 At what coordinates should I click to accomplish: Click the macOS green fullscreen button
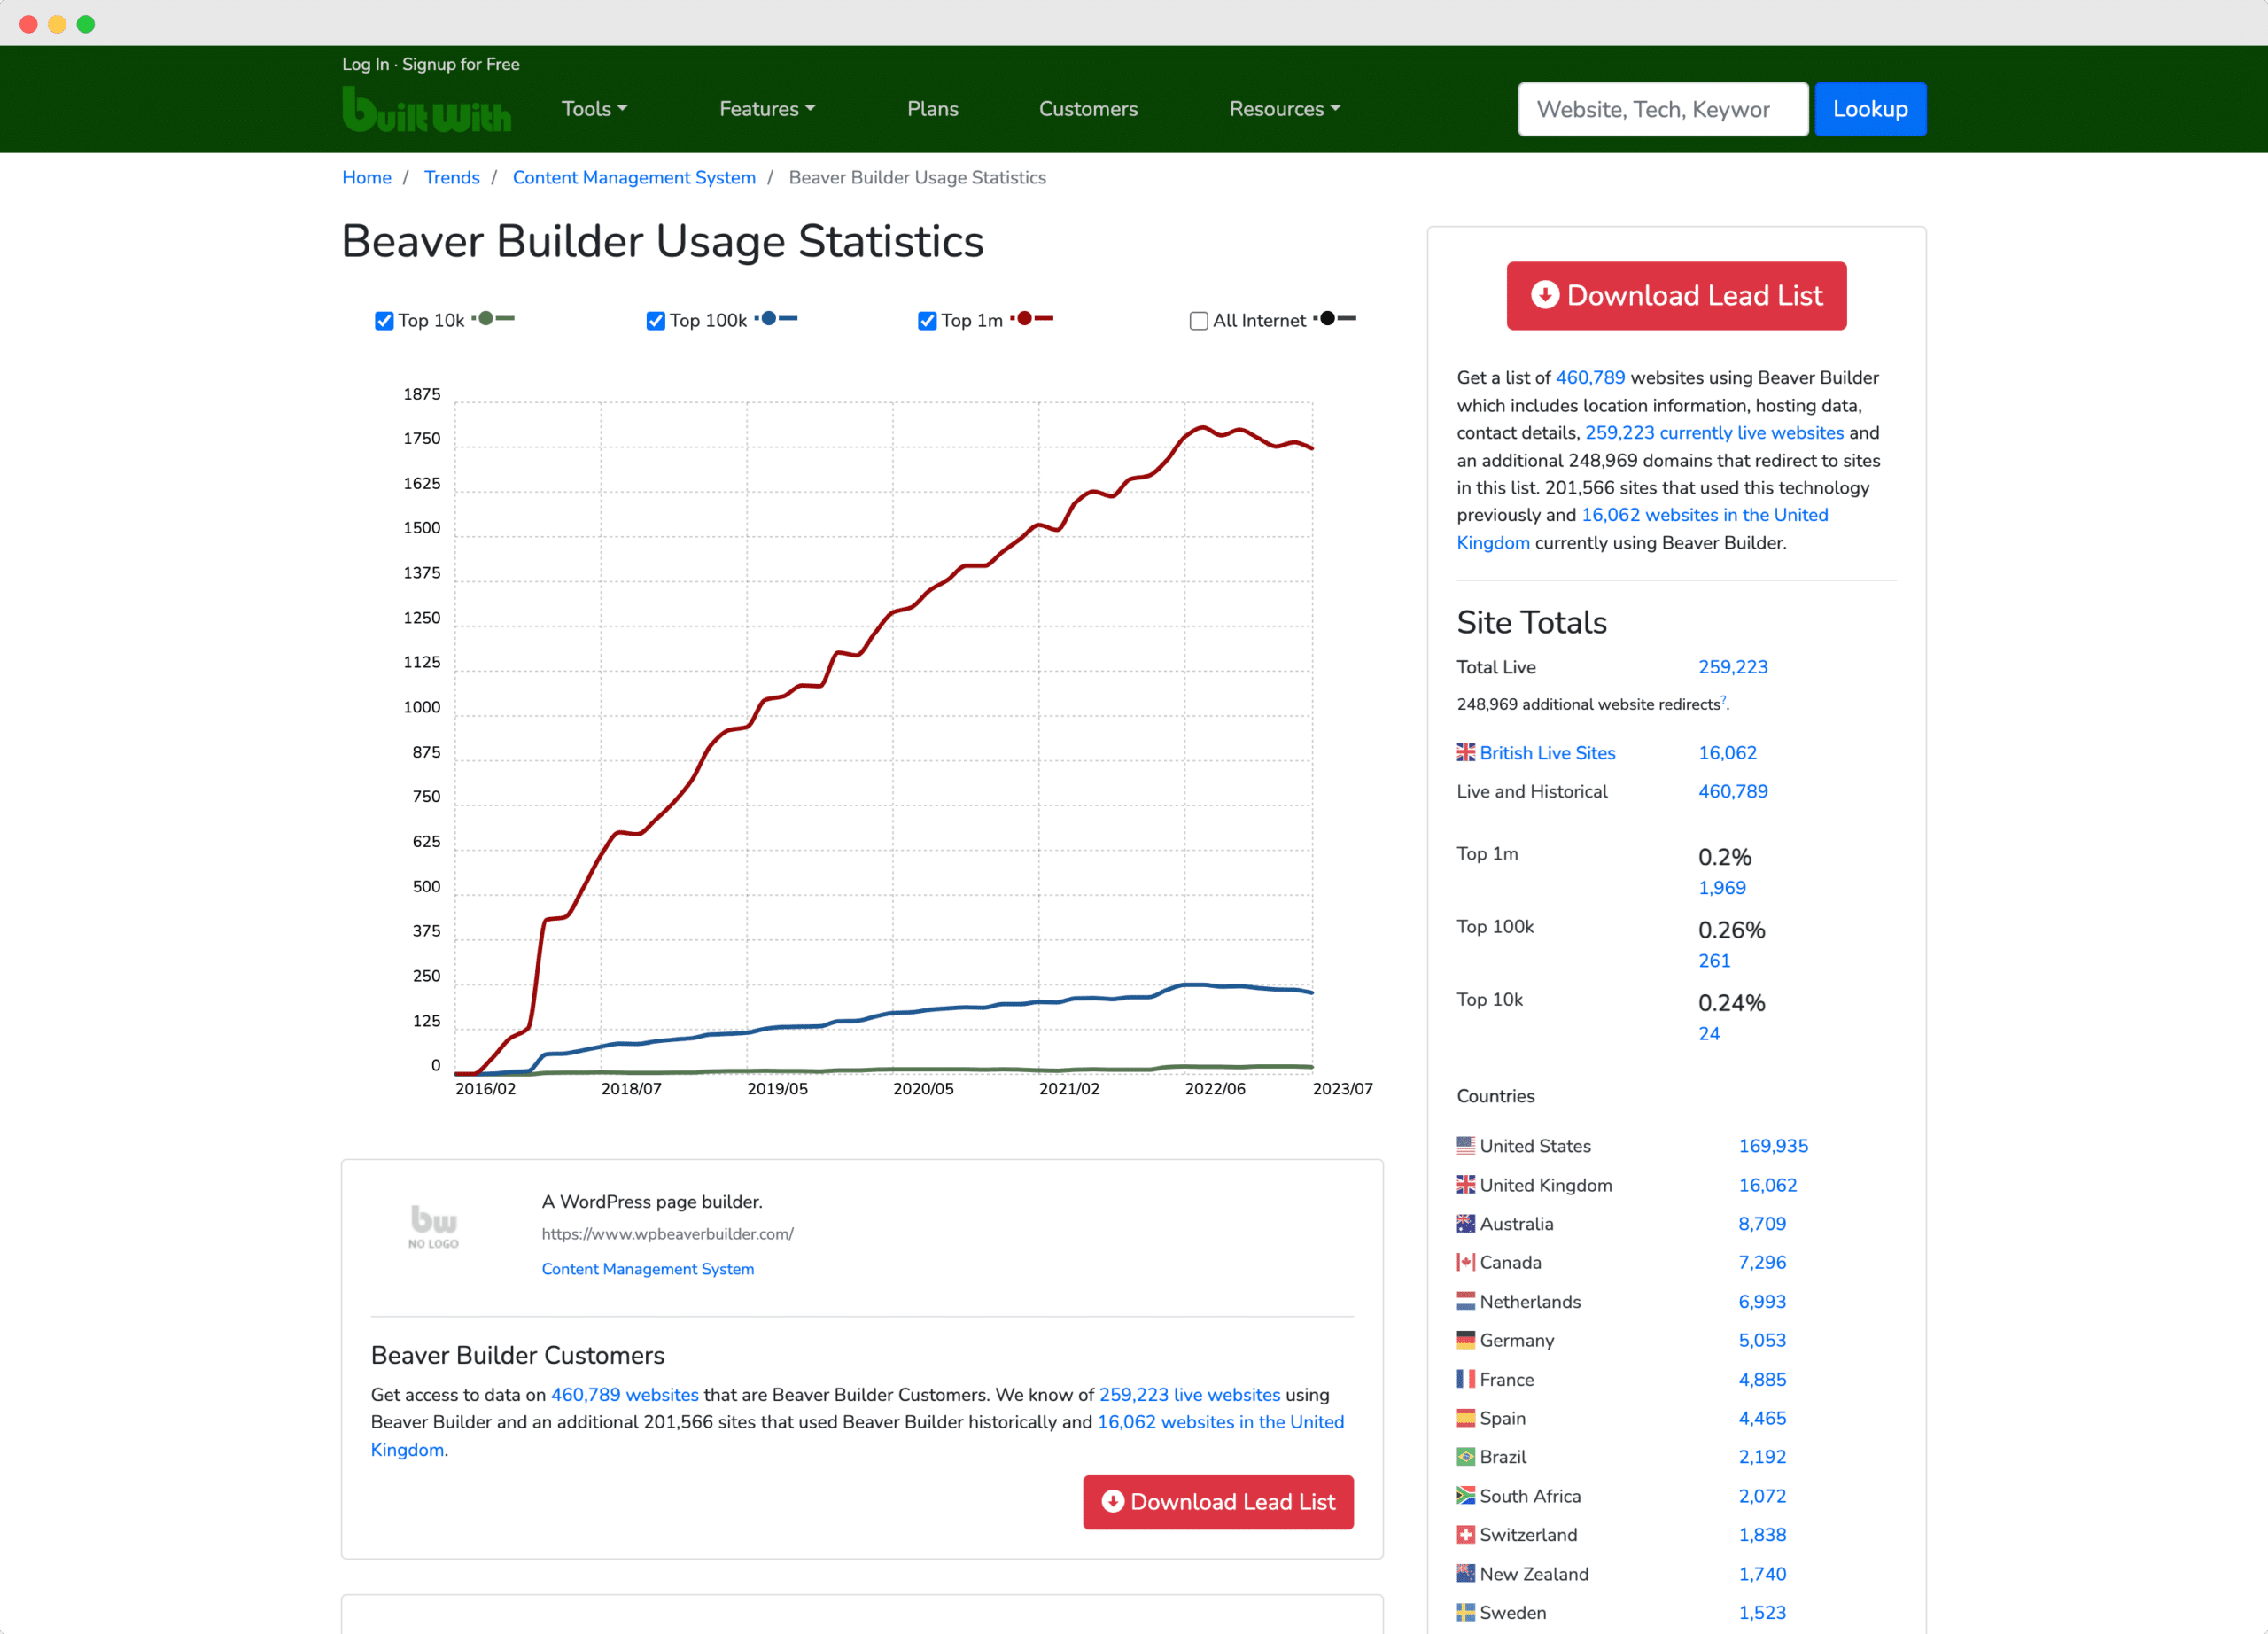tap(86, 24)
